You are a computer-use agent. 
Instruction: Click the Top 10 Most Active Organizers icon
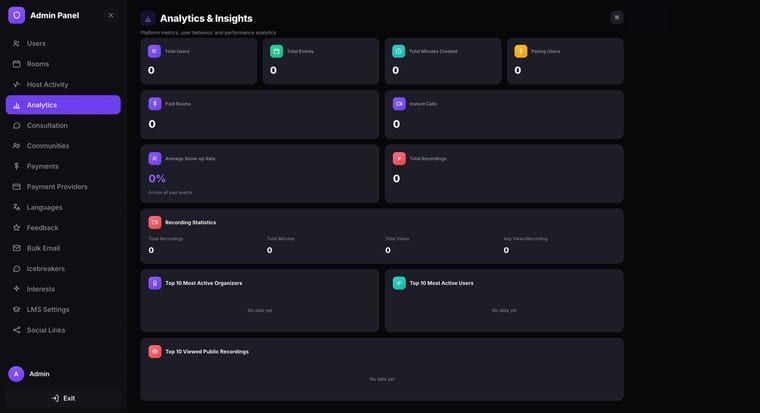pyautogui.click(x=155, y=283)
